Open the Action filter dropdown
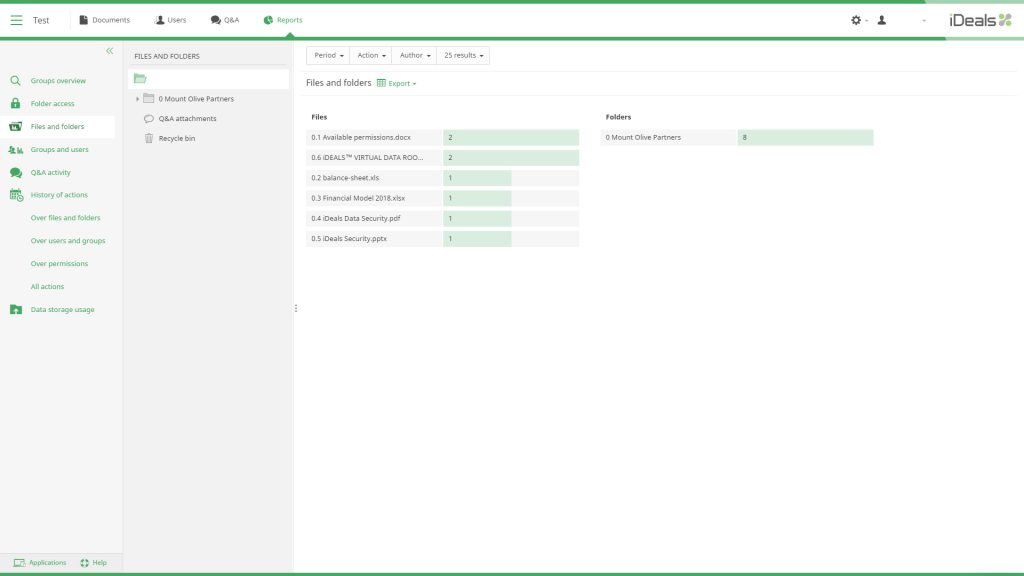Screen dimensions: 1024x576 click(371, 56)
